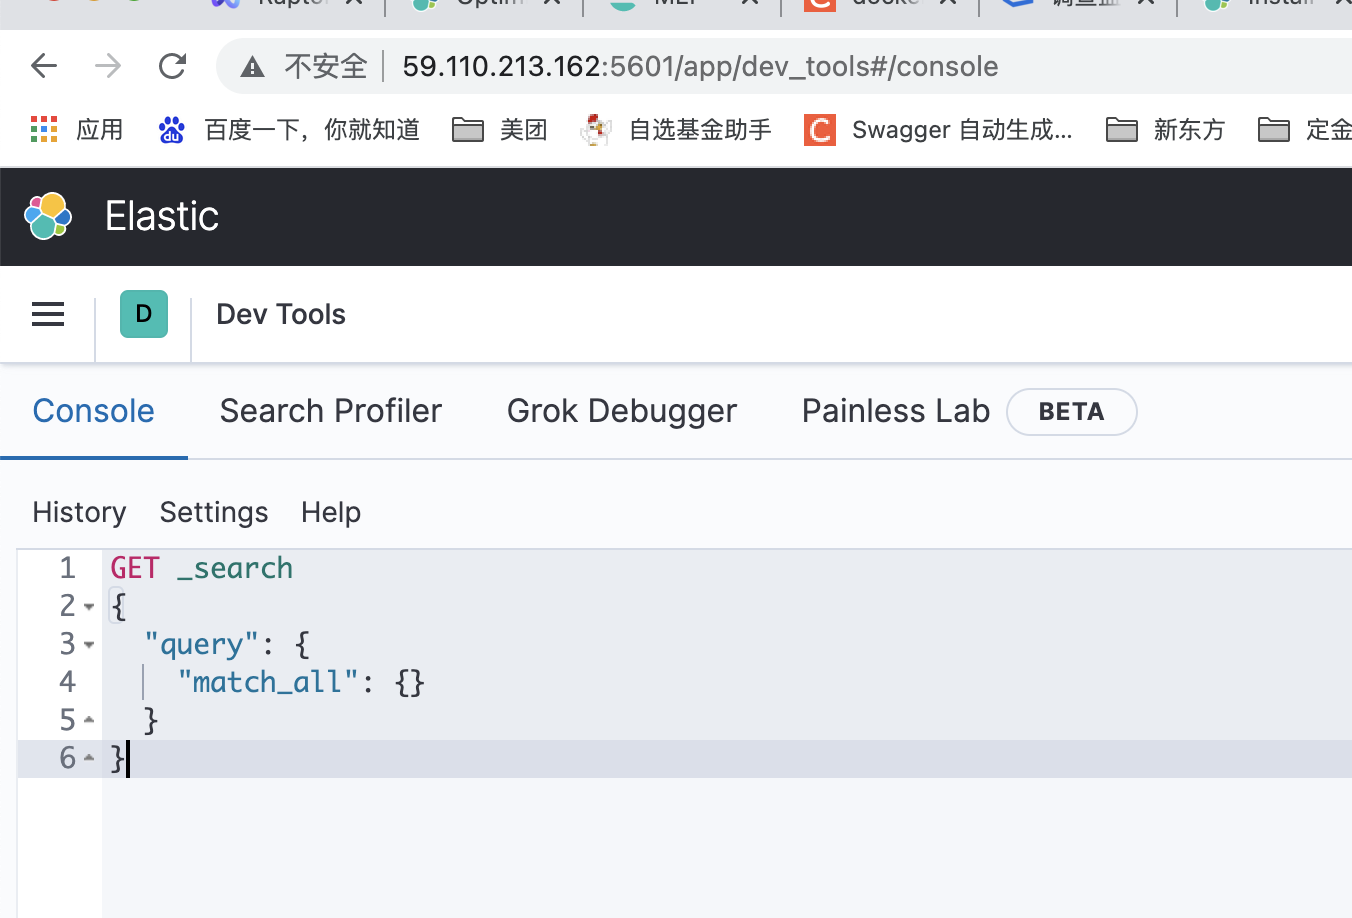The height and width of the screenshot is (918, 1352).
Task: Click the 应用 bookmark label
Action: 100,129
